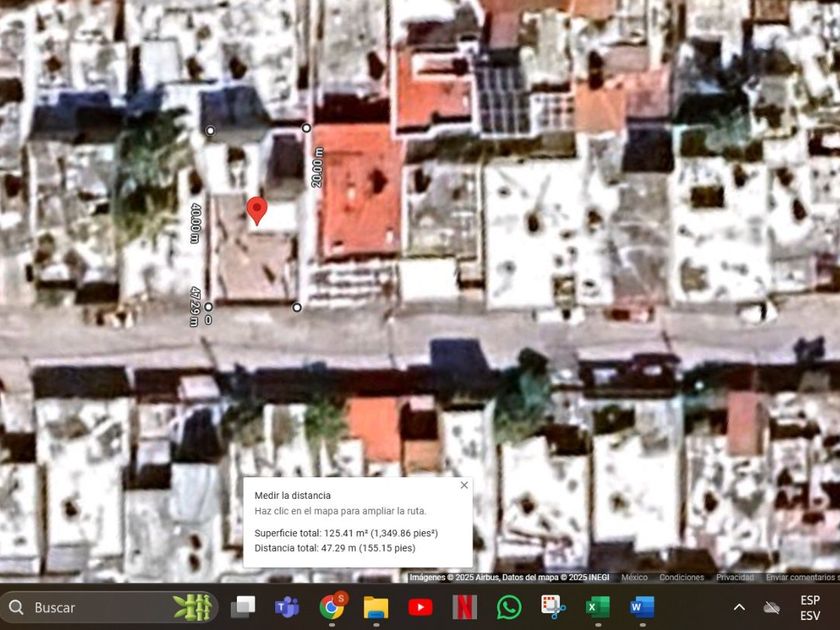840x630 pixels.
Task: Switch to Google Chrome in the taskbar
Action: point(332,607)
